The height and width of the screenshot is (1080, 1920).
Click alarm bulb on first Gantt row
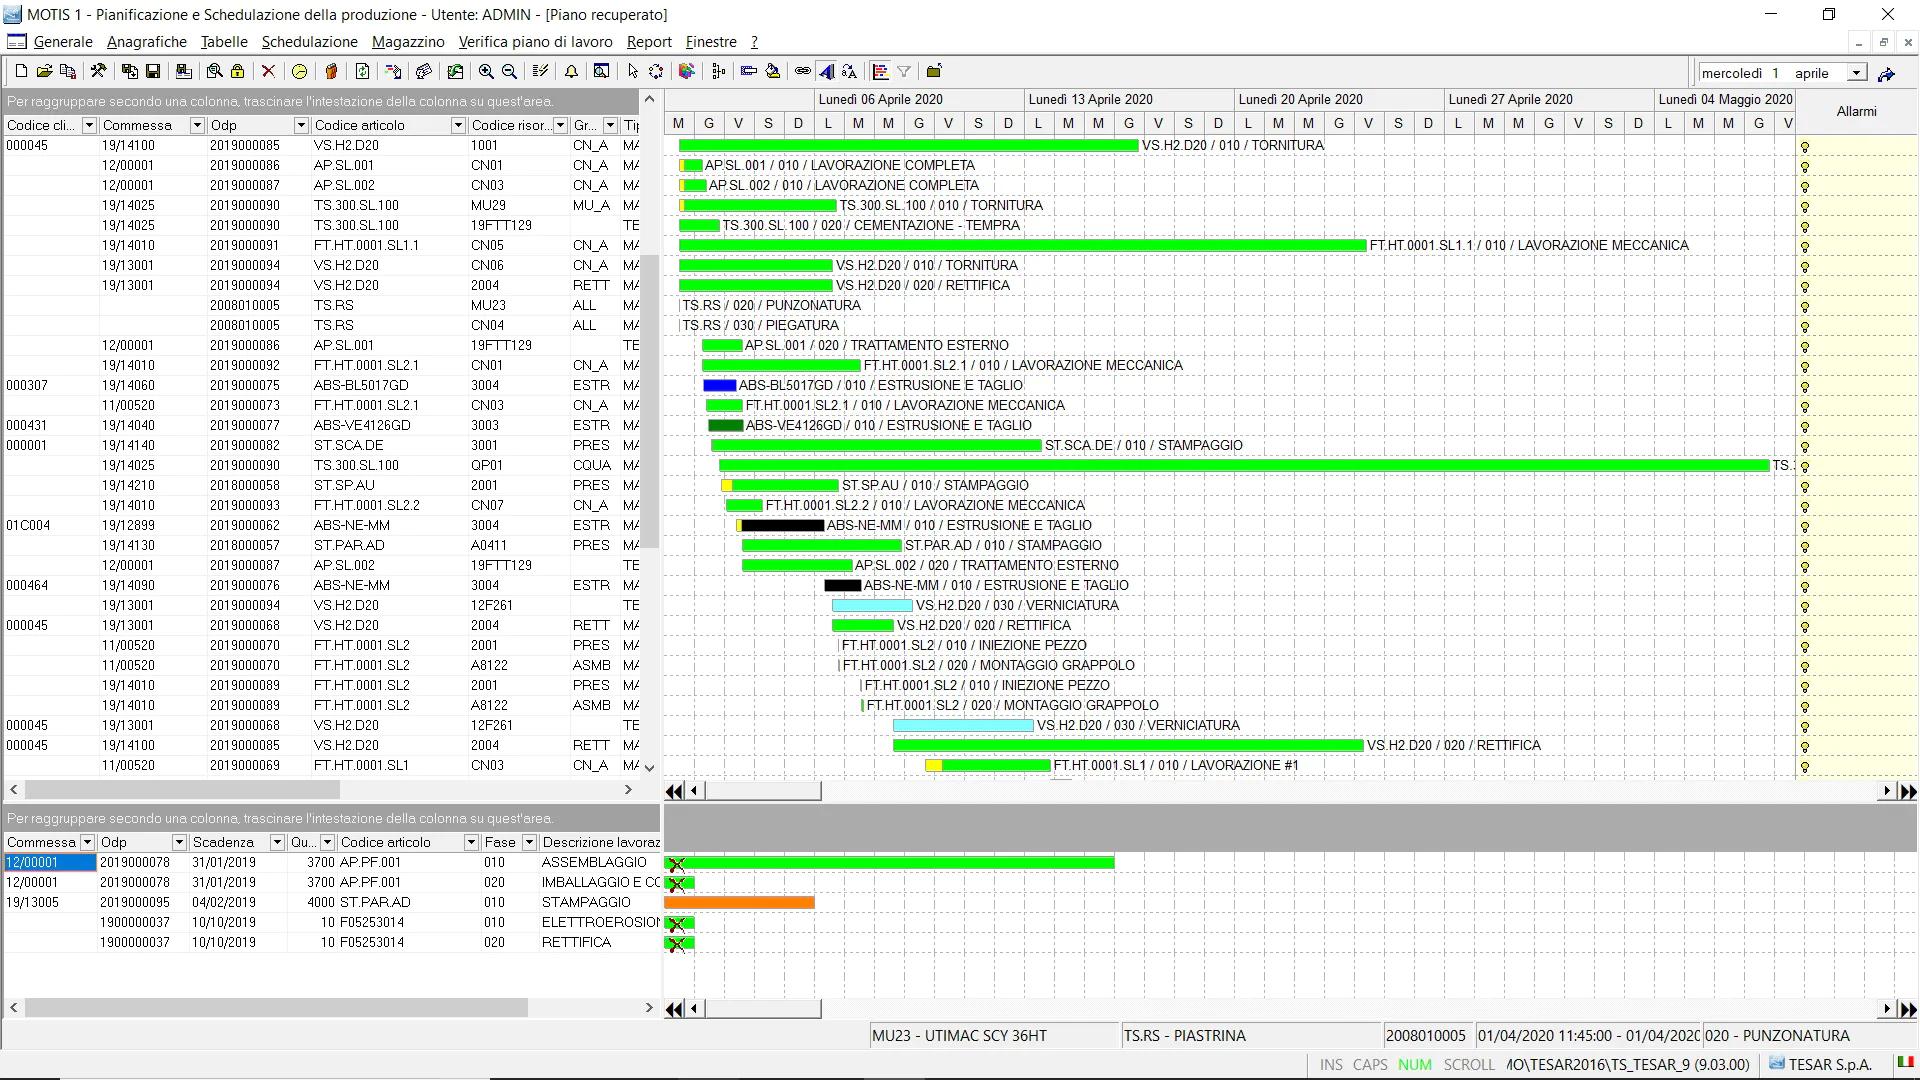[1805, 147]
